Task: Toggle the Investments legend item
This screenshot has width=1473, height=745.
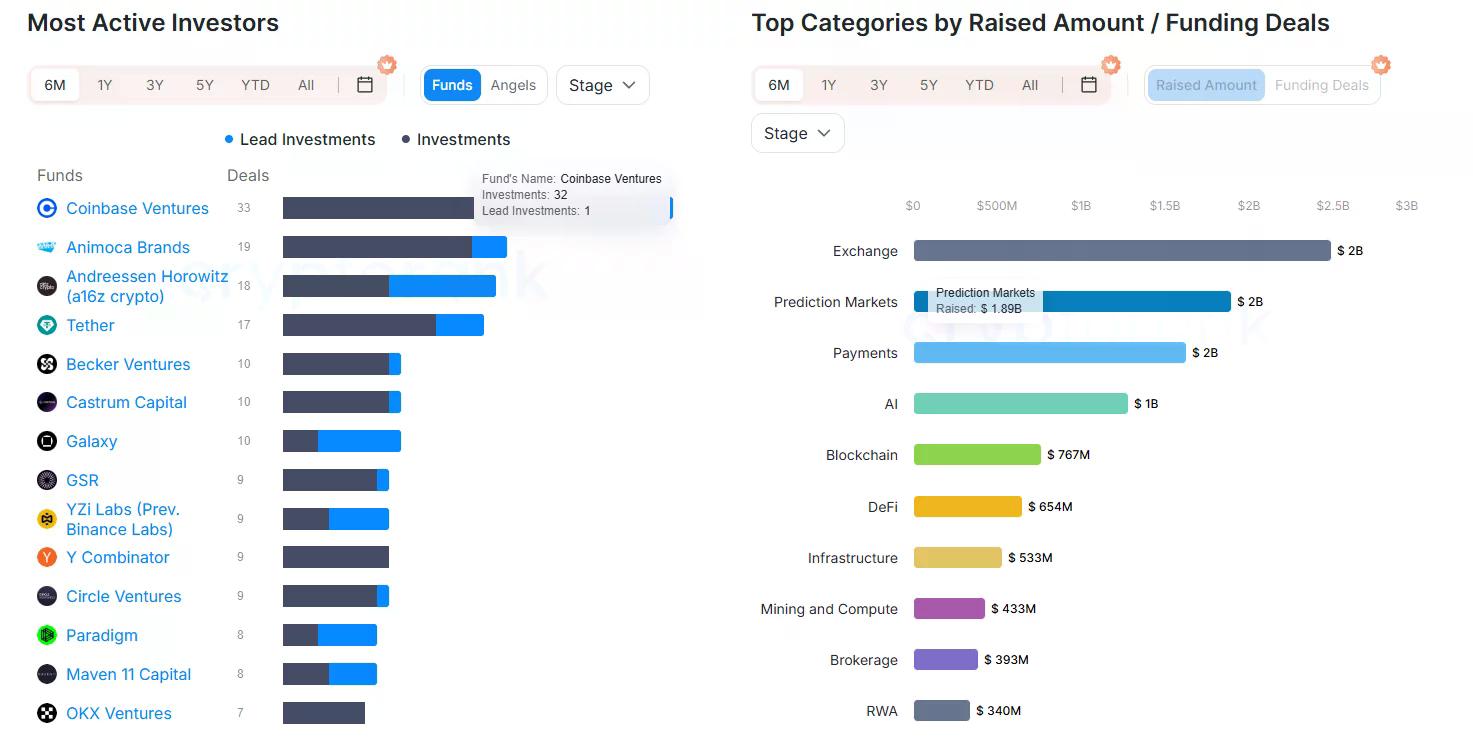Action: [456, 140]
